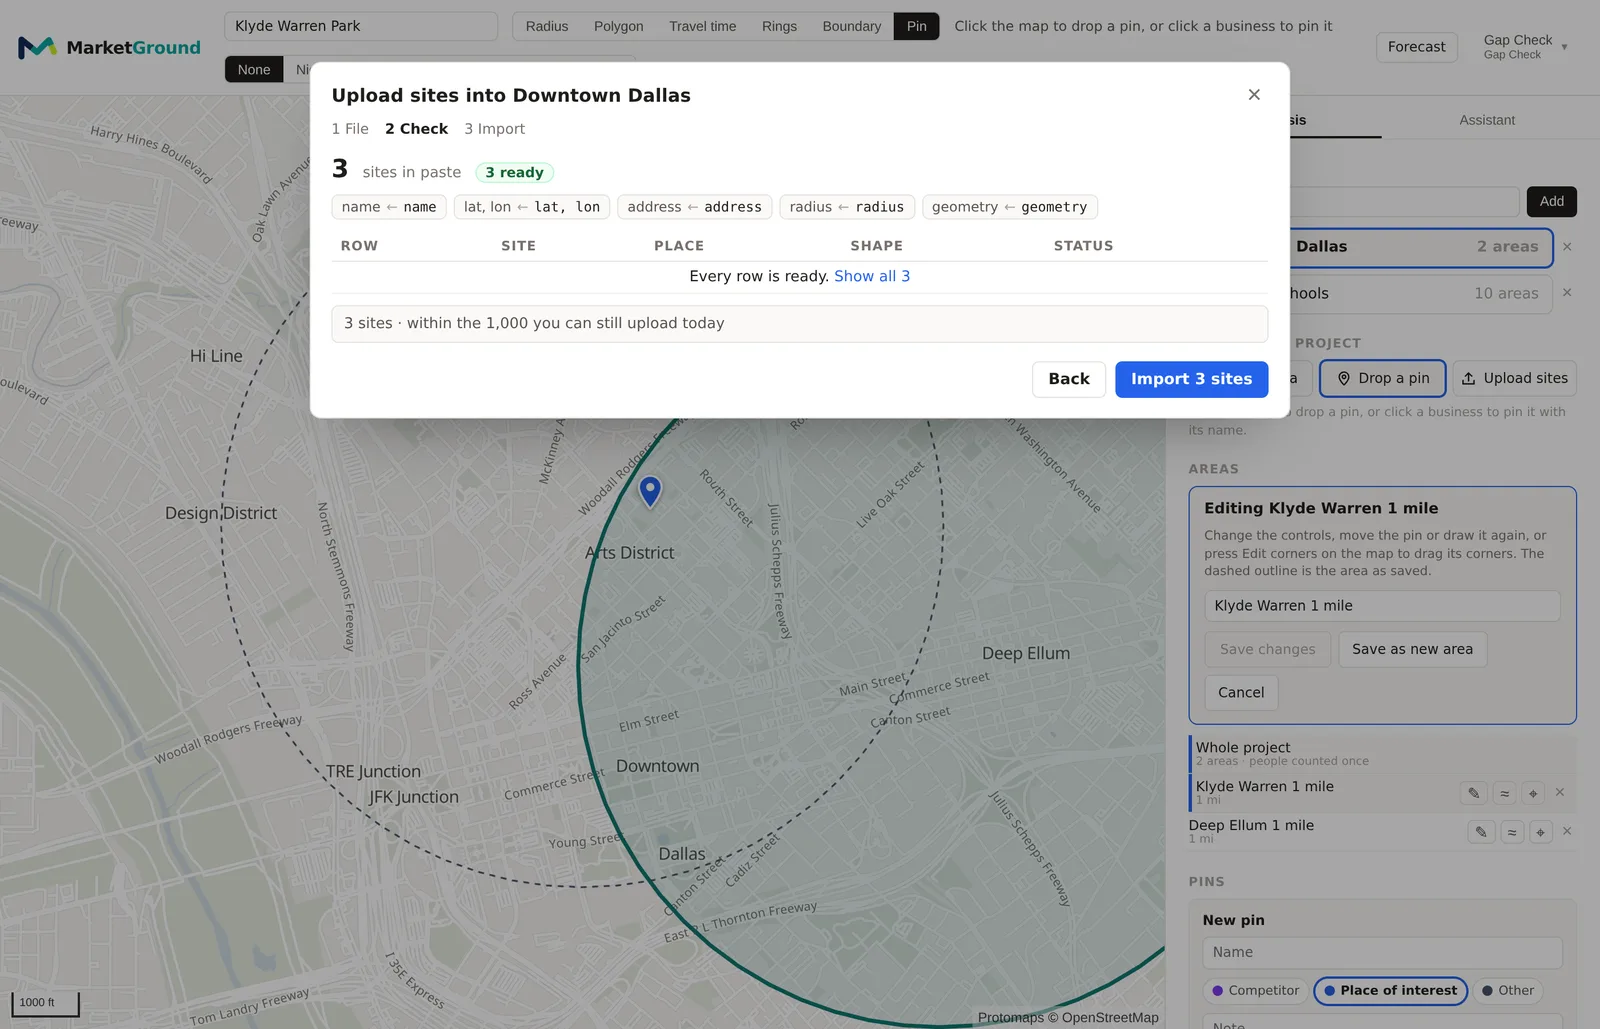Select the 2 Check step in the dialog
Viewport: 1600px width, 1029px height.
416,129
